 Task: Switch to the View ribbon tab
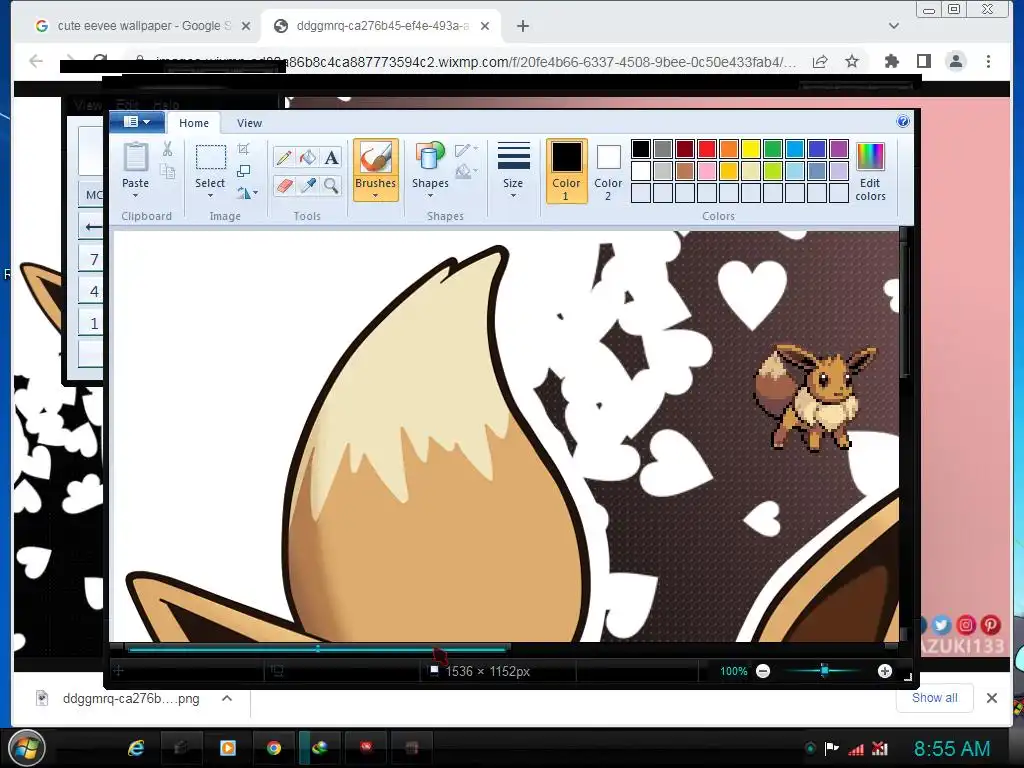(249, 123)
